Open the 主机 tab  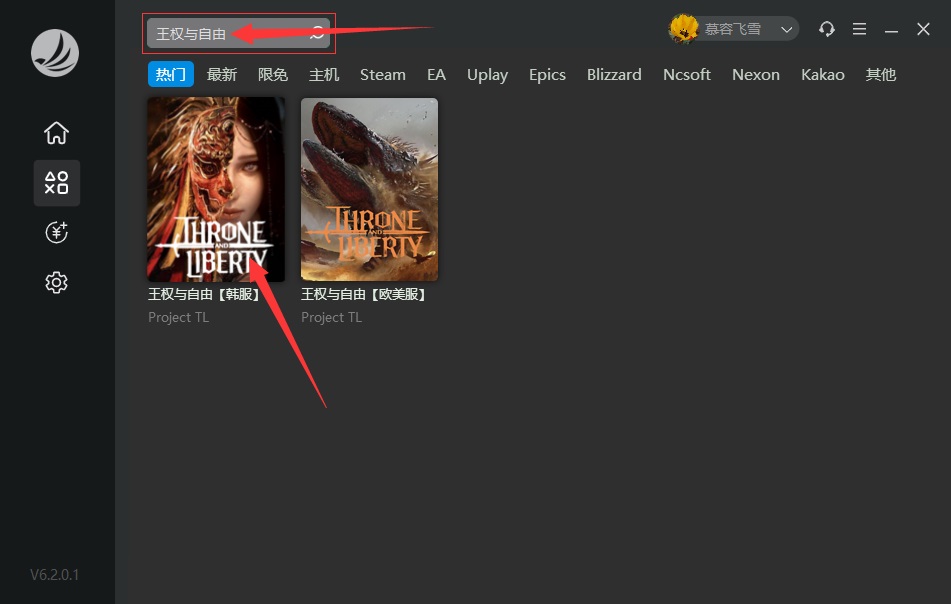point(324,75)
